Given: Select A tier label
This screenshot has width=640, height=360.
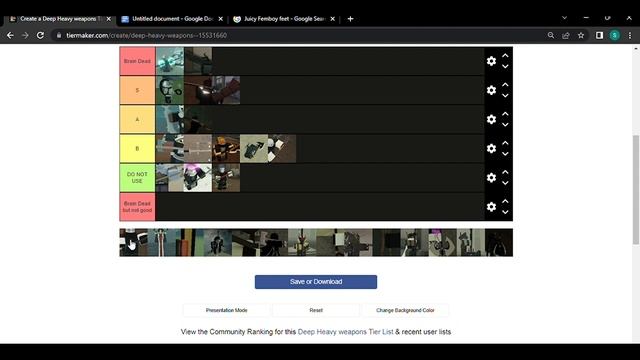Looking at the screenshot, I should pos(137,119).
